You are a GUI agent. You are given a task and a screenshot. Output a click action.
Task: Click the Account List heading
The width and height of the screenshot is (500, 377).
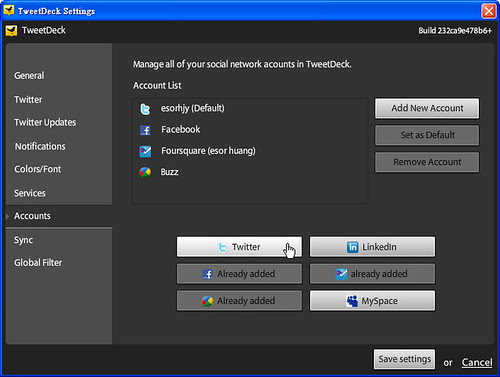[x=157, y=86]
